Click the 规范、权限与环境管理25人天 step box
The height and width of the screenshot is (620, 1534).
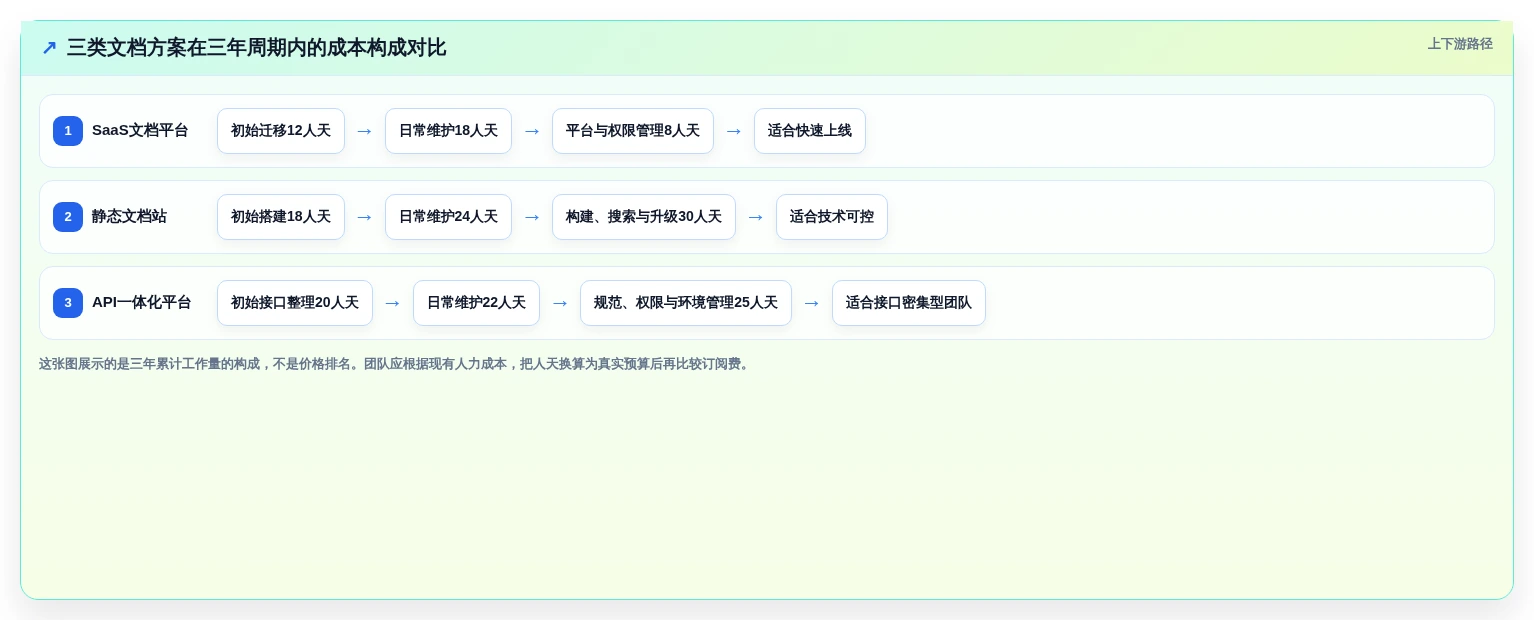686,303
